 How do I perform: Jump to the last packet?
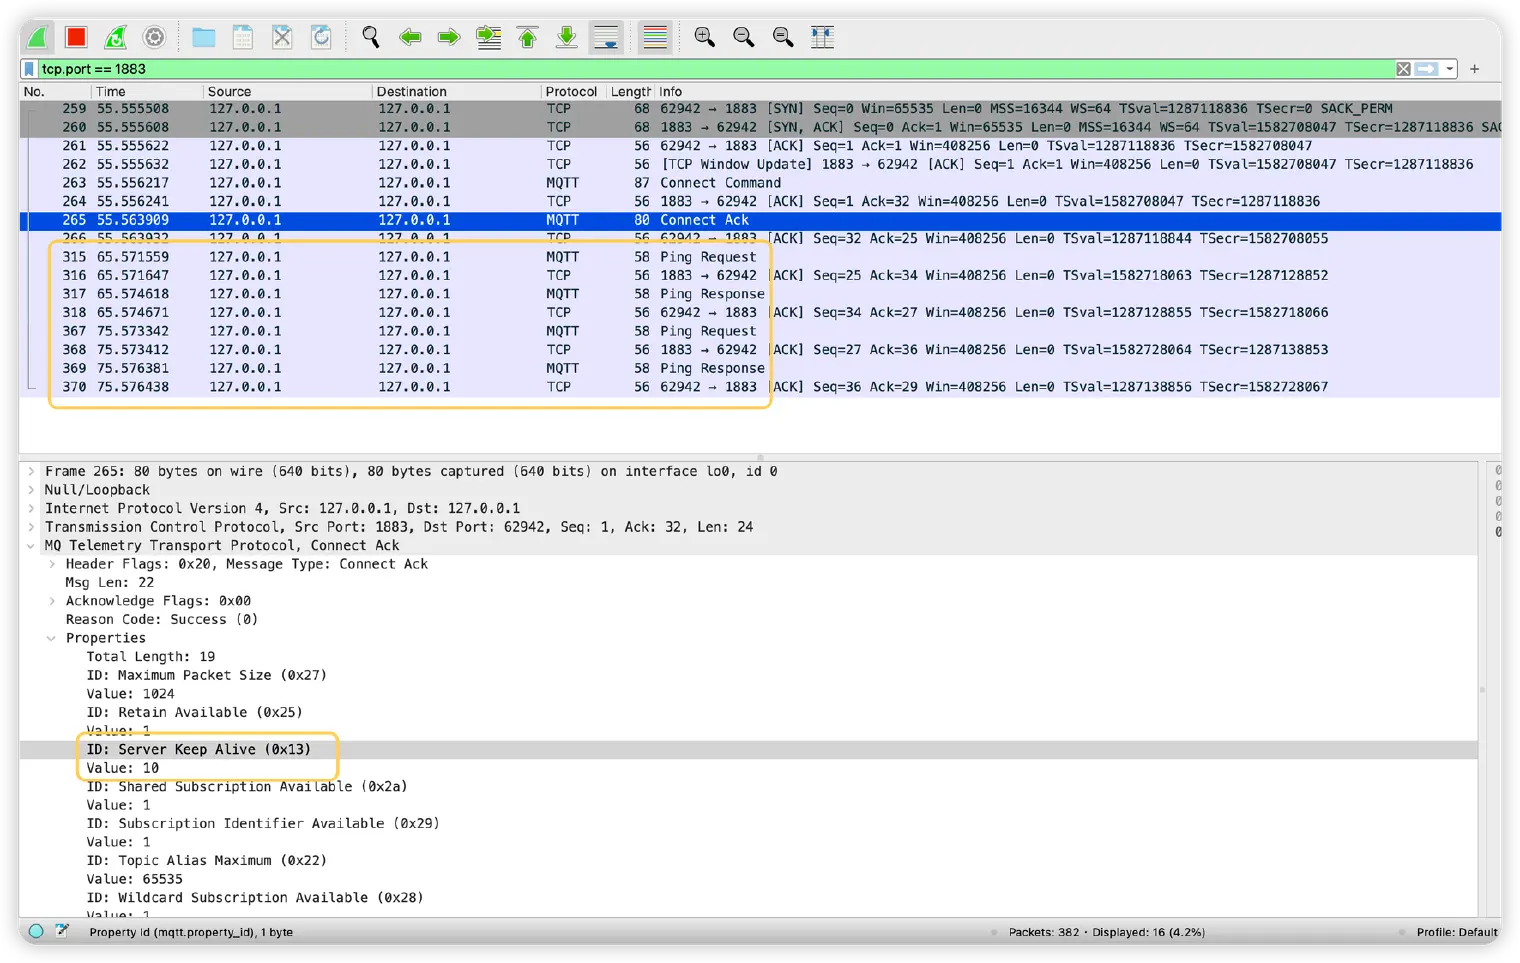[567, 37]
